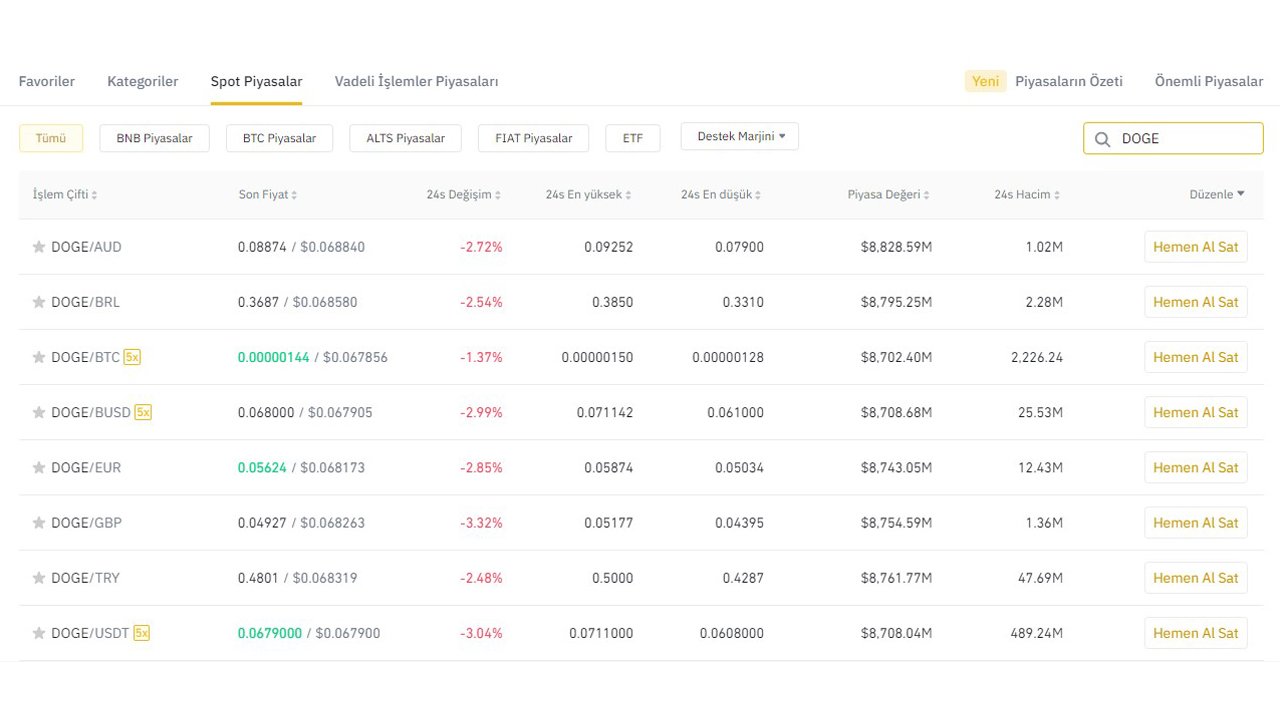Click the Yeni badge
Screen dimensions: 1280x720
click(x=986, y=82)
